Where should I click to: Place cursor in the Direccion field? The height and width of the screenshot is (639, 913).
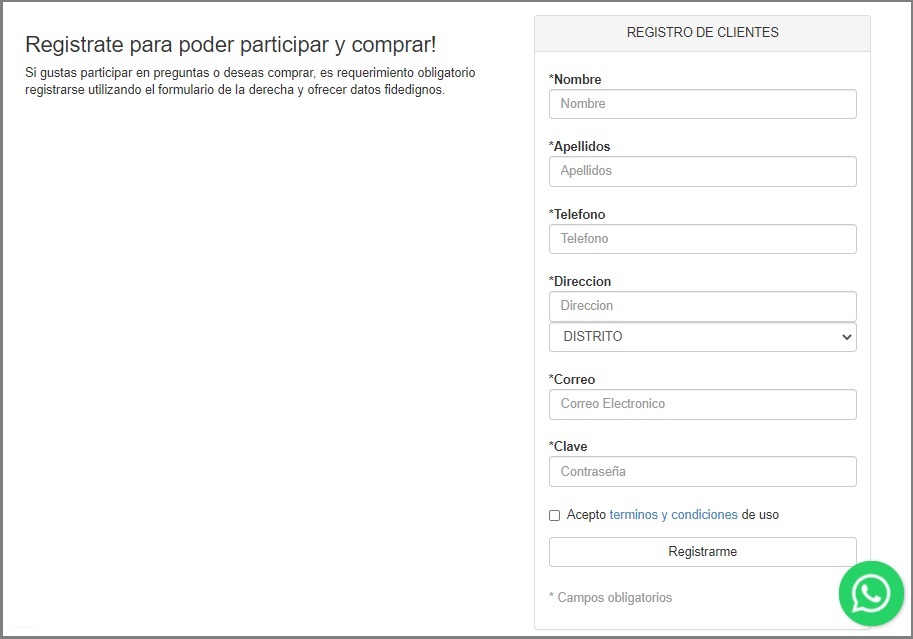point(702,306)
